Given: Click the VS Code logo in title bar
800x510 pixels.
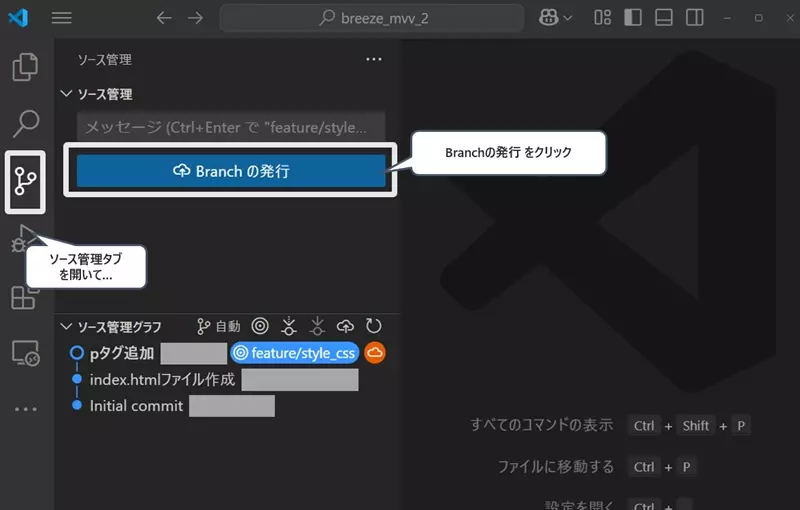Looking at the screenshot, I should click(x=18, y=18).
